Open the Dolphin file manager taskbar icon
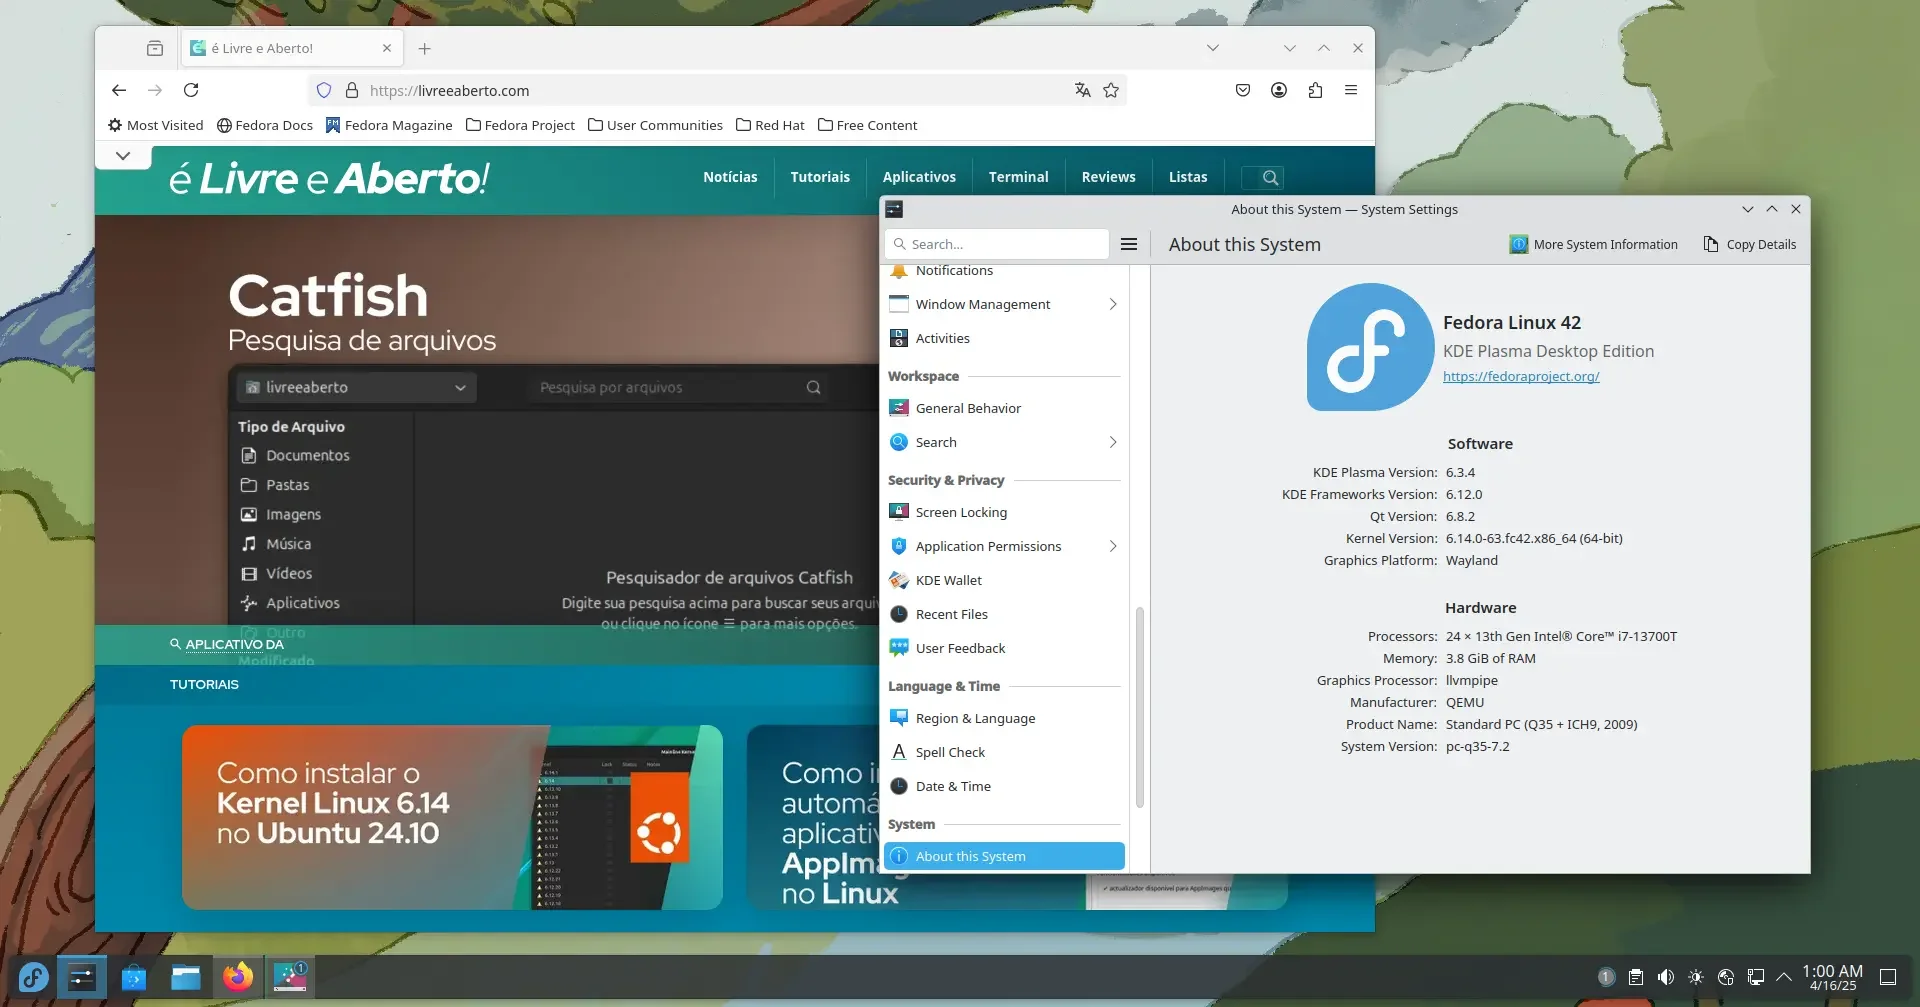The height and width of the screenshot is (1007, 1920). pyautogui.click(x=186, y=977)
